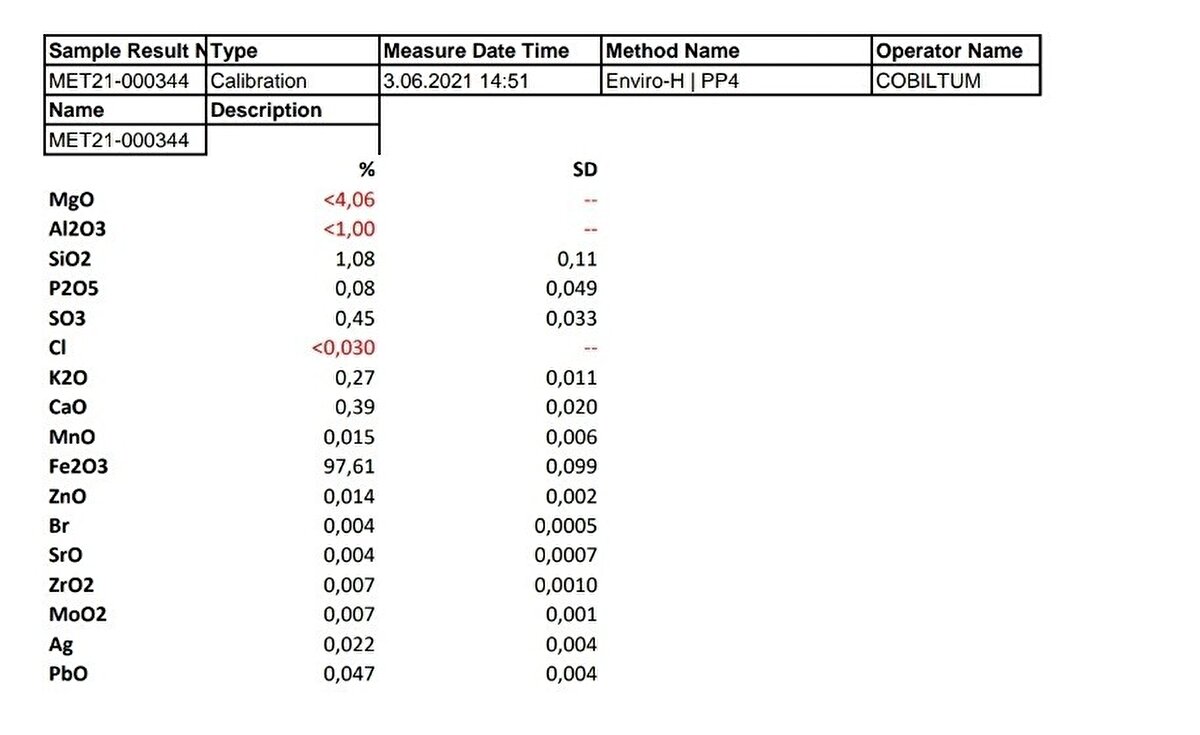Select the Calibration type cell
Viewport: 1200px width, 735px height.
pos(293,81)
